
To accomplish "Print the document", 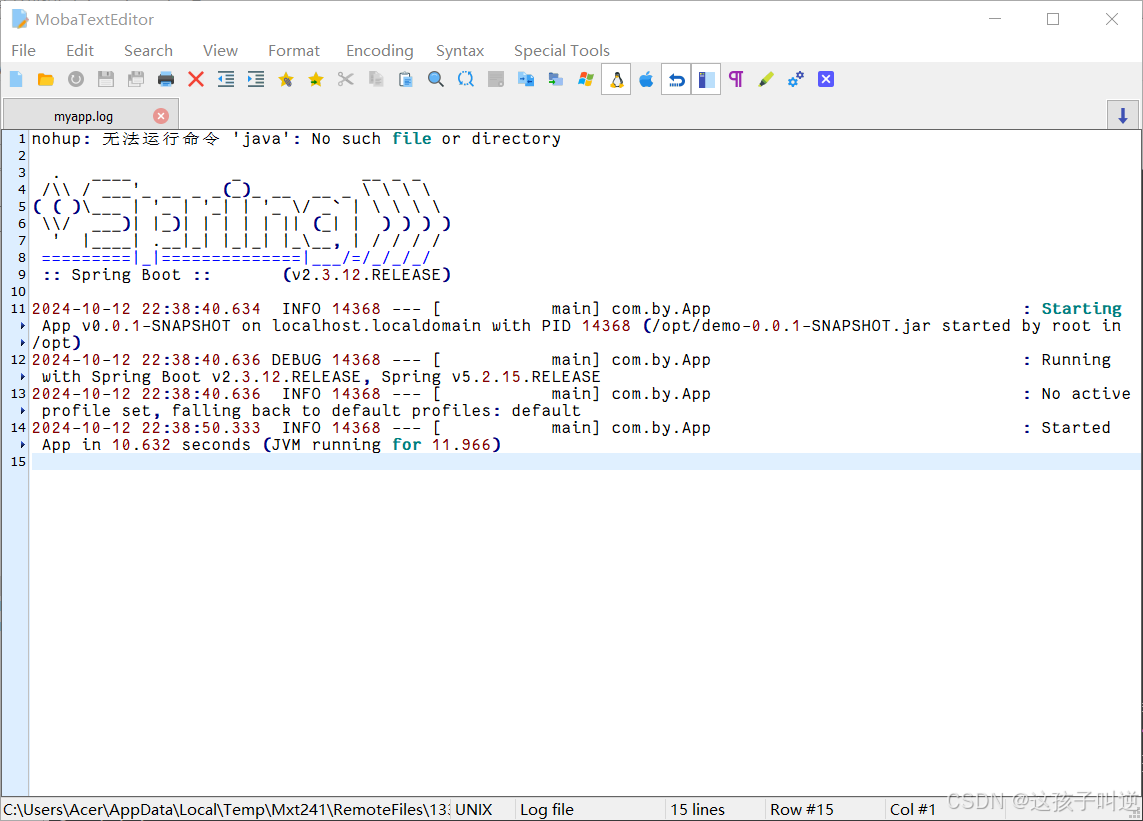I will point(165,79).
